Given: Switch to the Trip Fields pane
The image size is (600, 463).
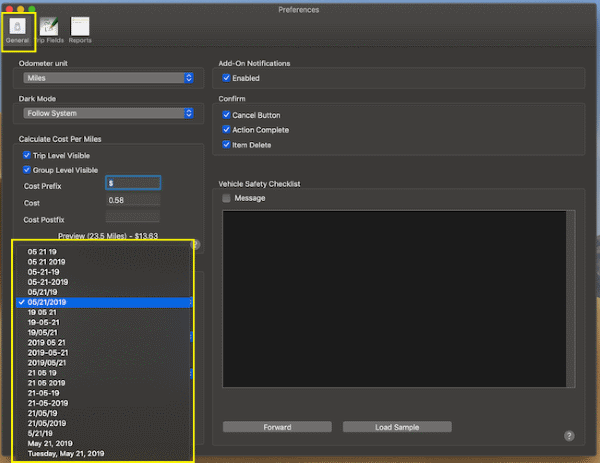Looking at the screenshot, I should click(49, 31).
